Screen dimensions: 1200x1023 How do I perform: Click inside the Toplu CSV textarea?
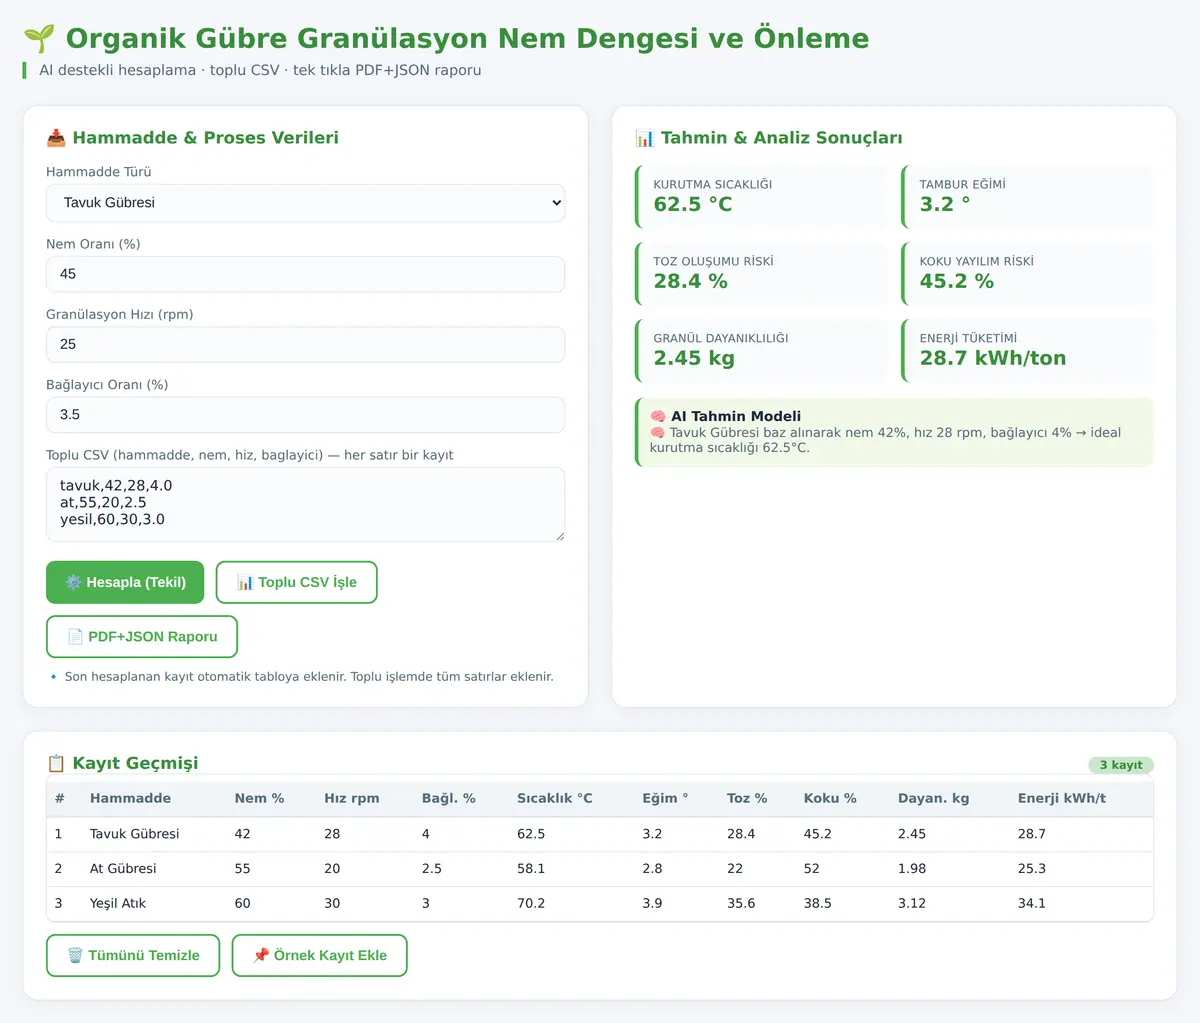(305, 505)
